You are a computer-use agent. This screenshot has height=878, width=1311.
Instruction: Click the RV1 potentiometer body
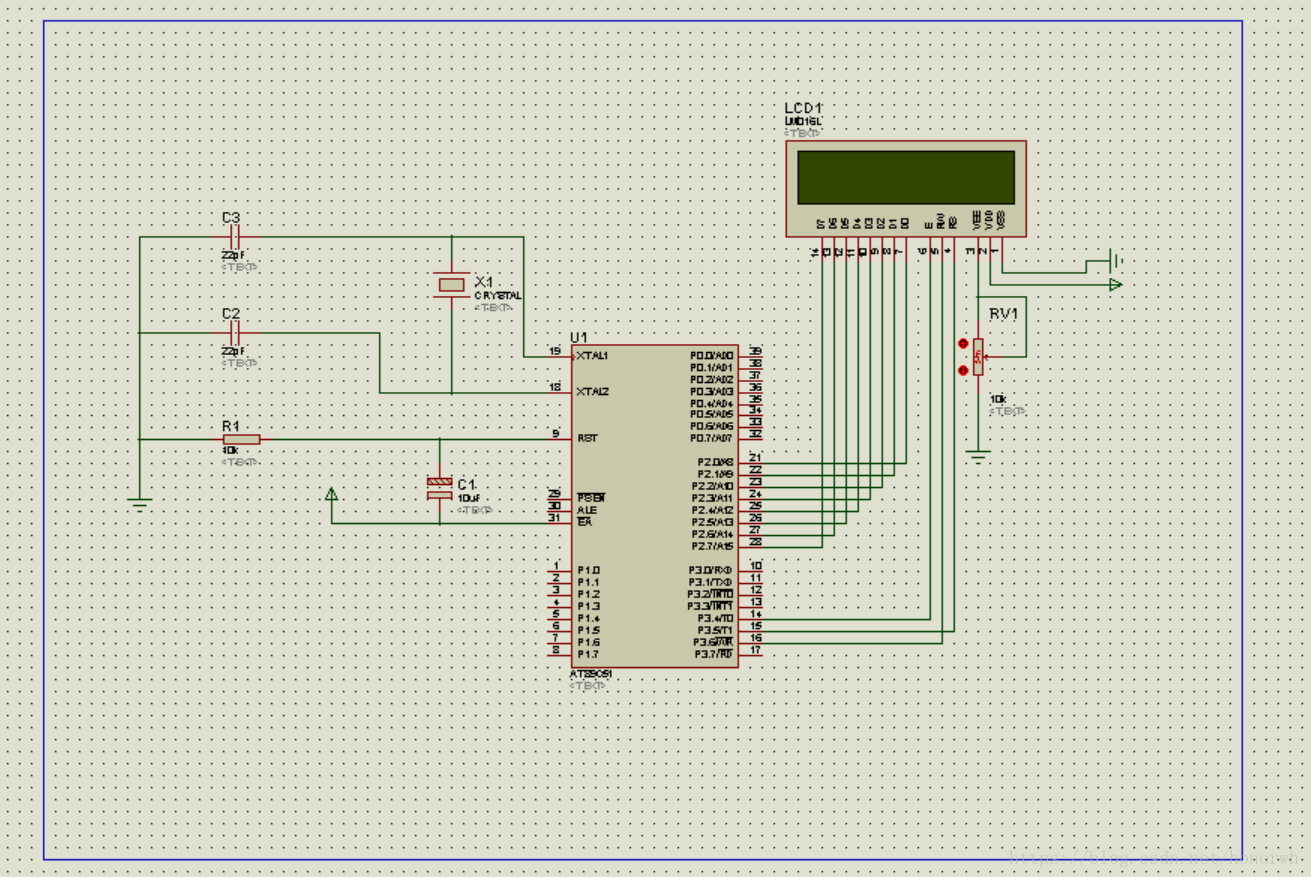[x=978, y=356]
